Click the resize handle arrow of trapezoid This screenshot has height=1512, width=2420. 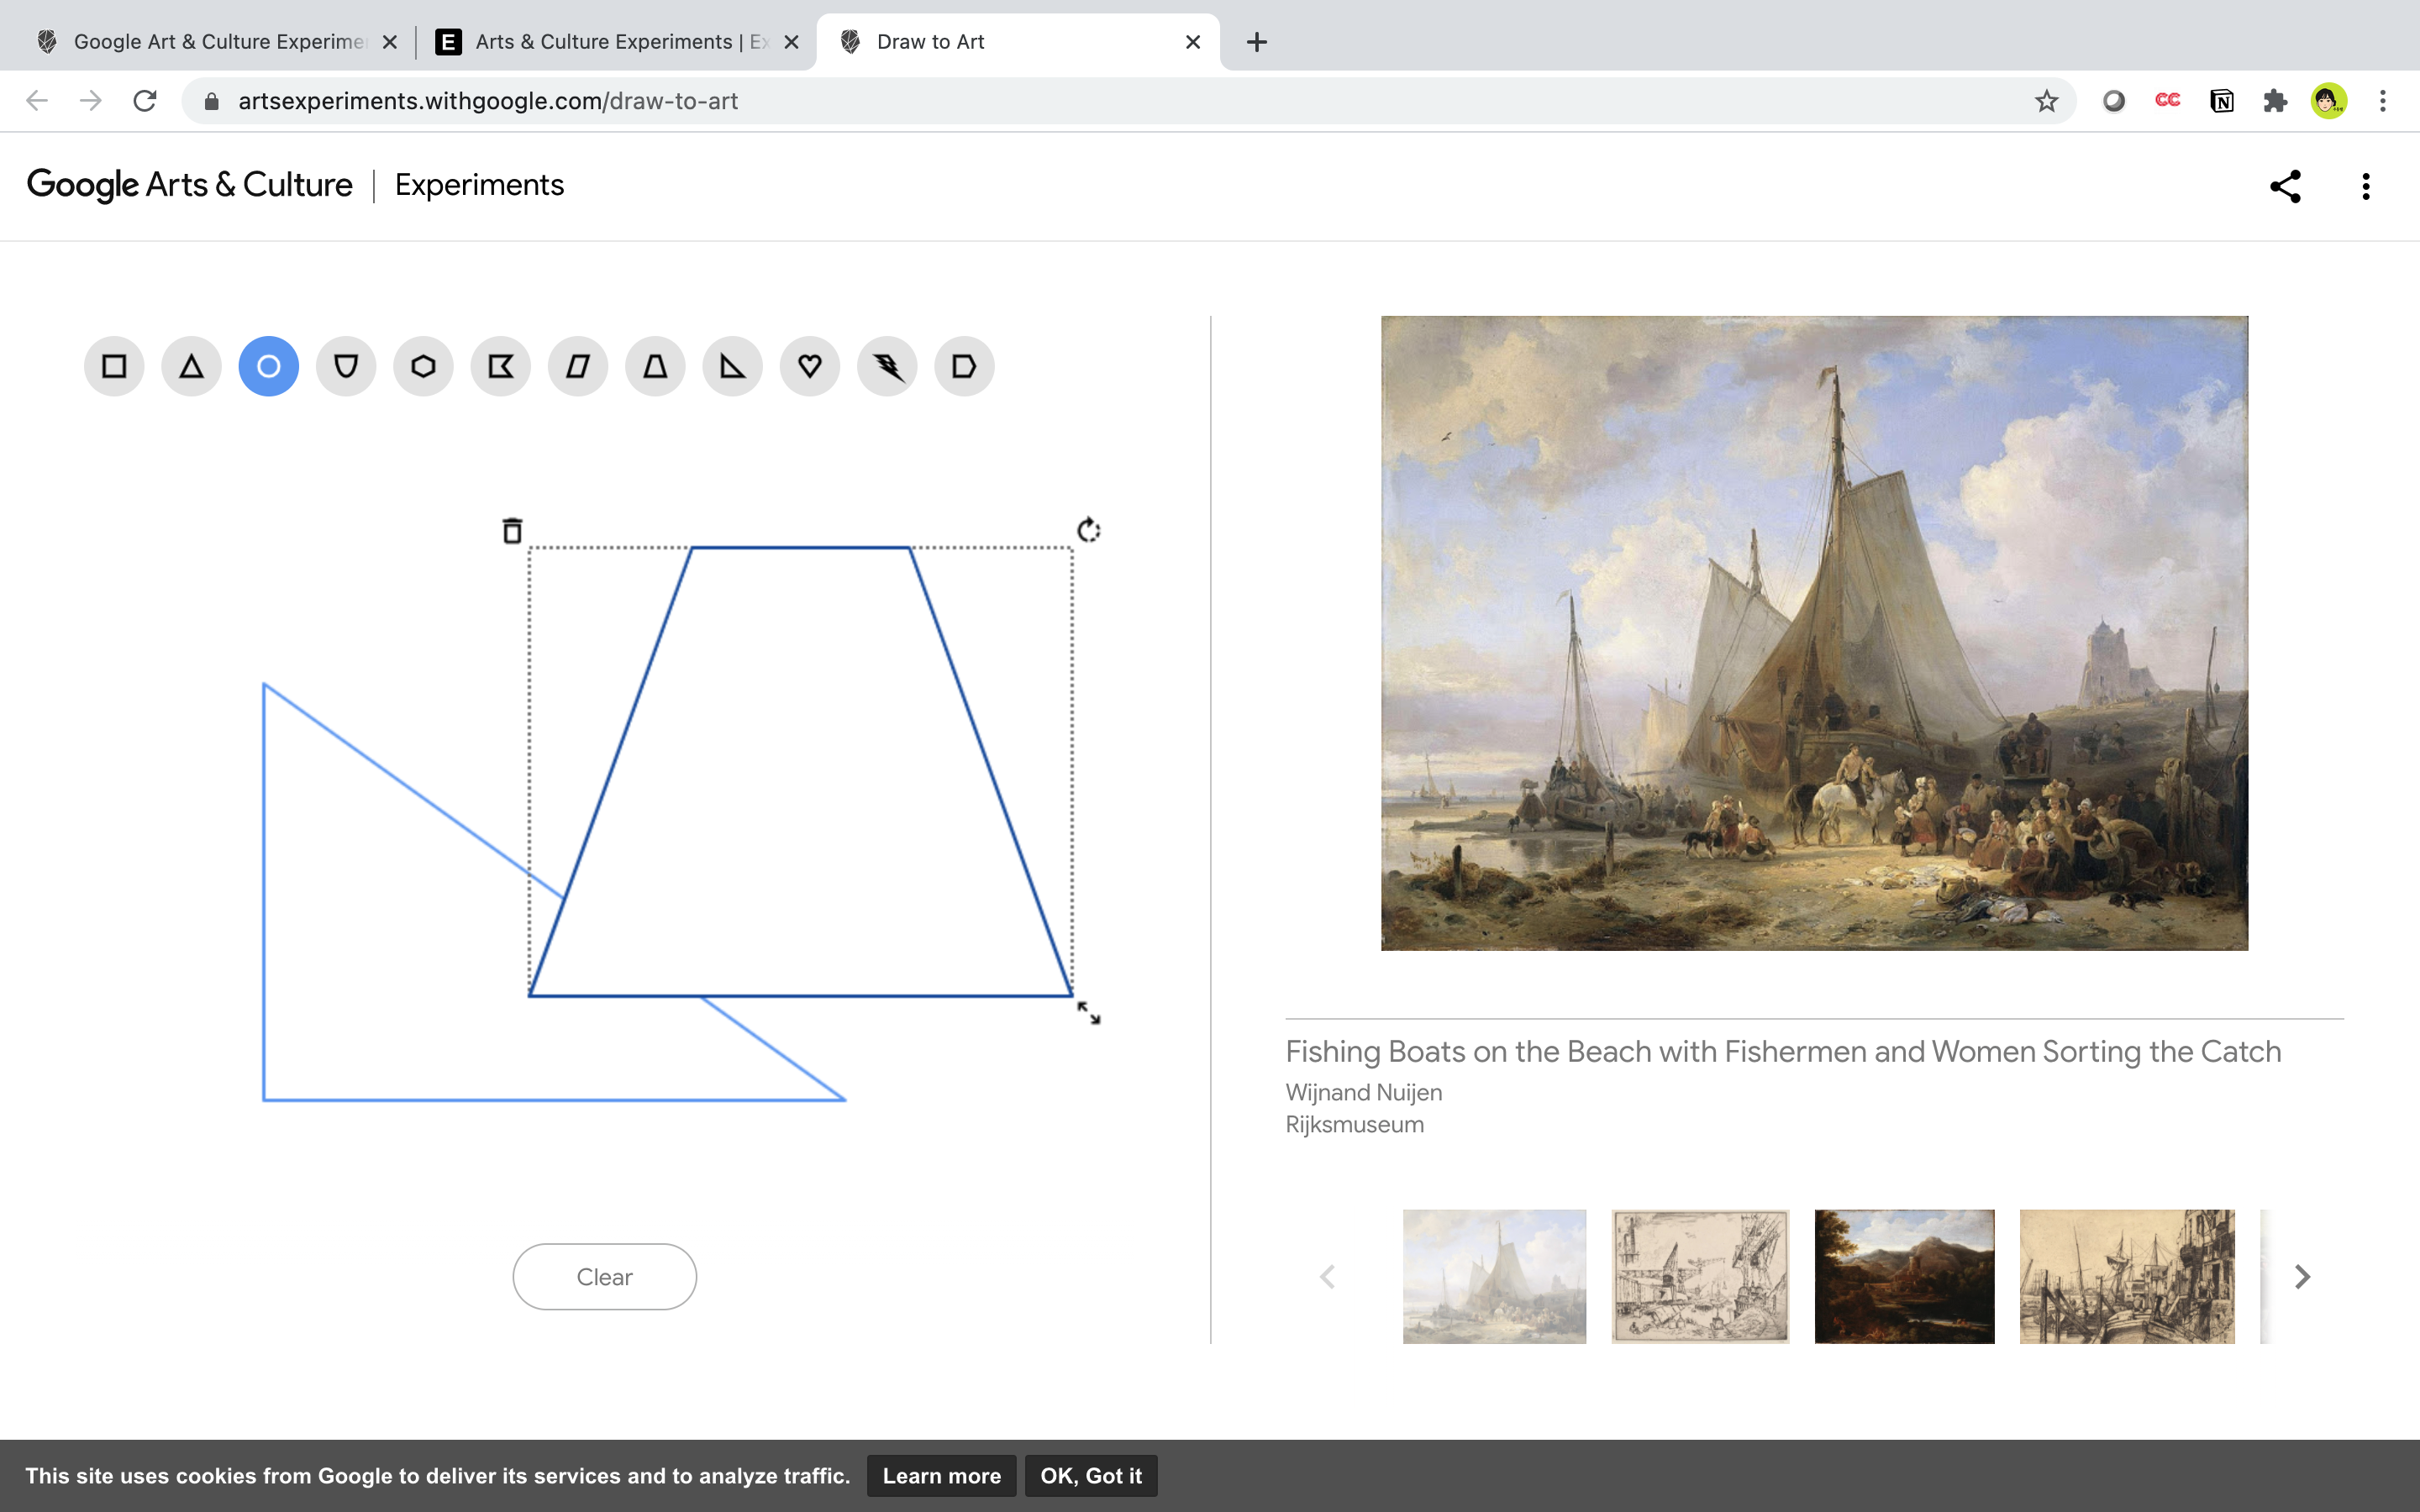(1089, 1014)
